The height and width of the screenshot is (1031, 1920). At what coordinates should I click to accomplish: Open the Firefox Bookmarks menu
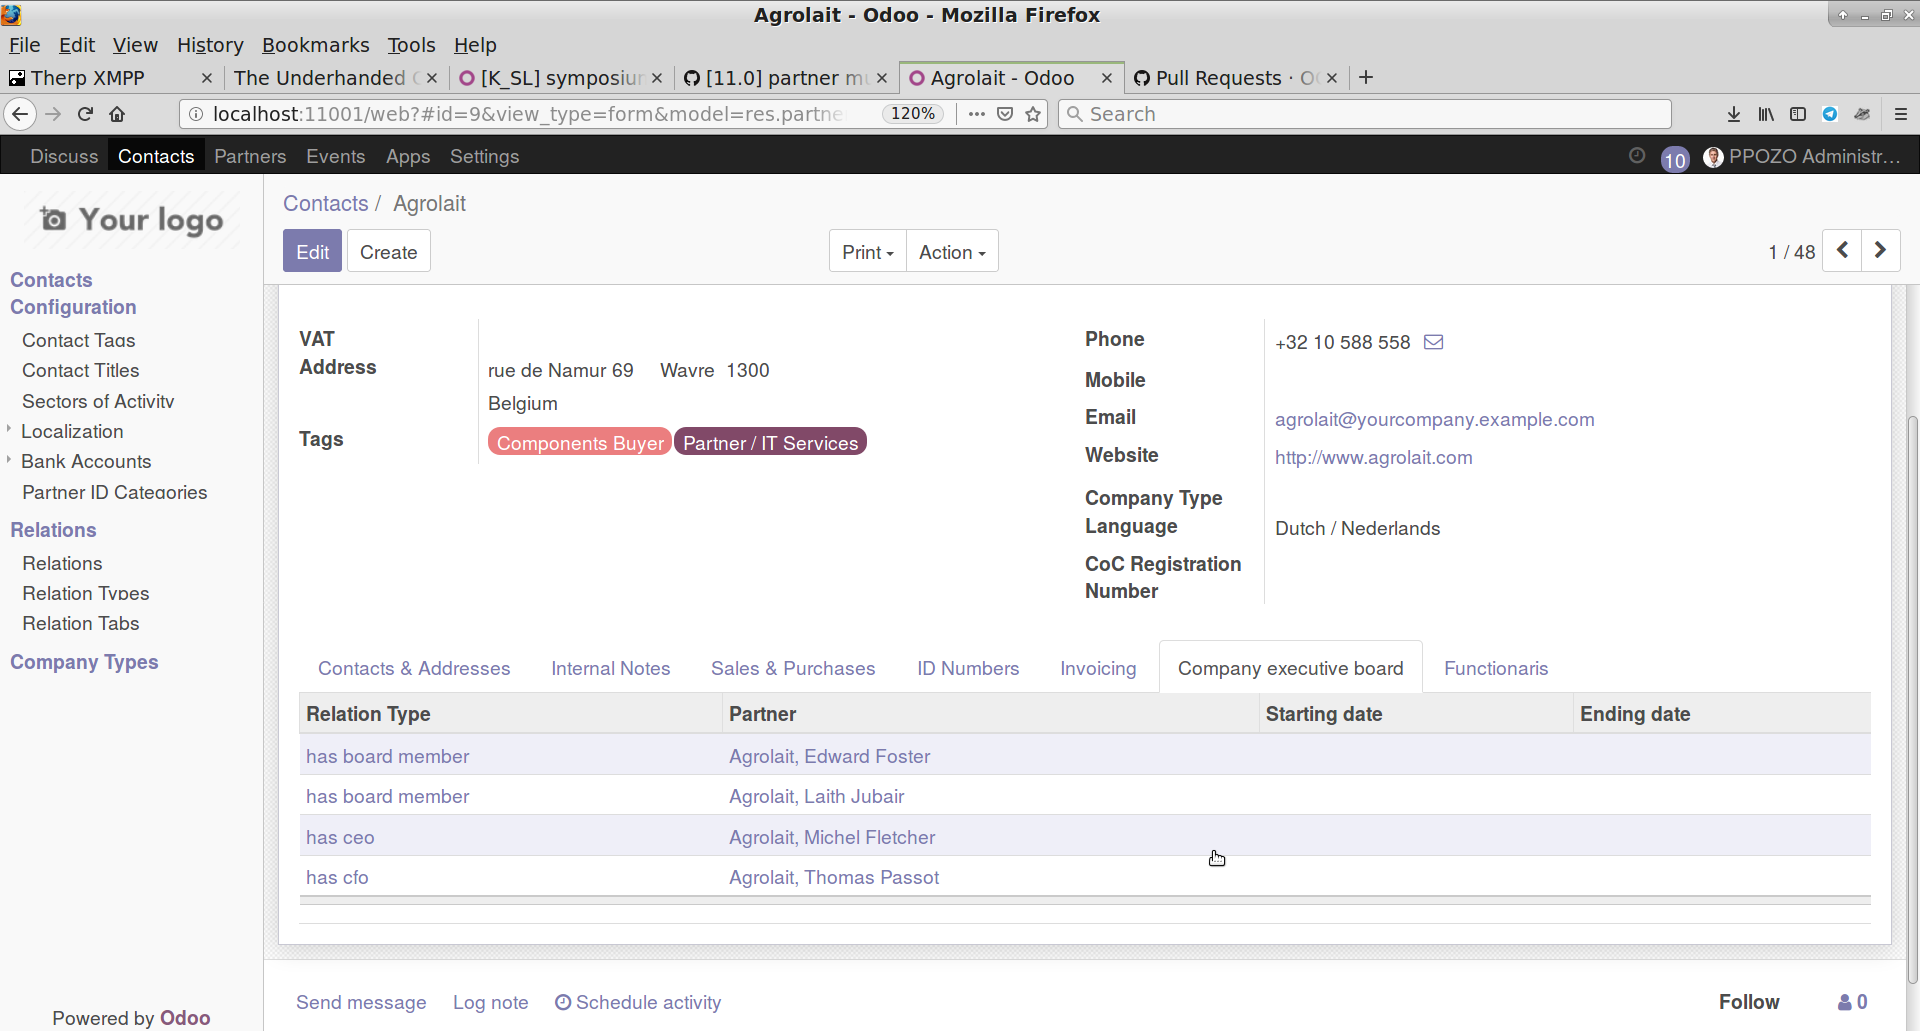pyautogui.click(x=315, y=45)
